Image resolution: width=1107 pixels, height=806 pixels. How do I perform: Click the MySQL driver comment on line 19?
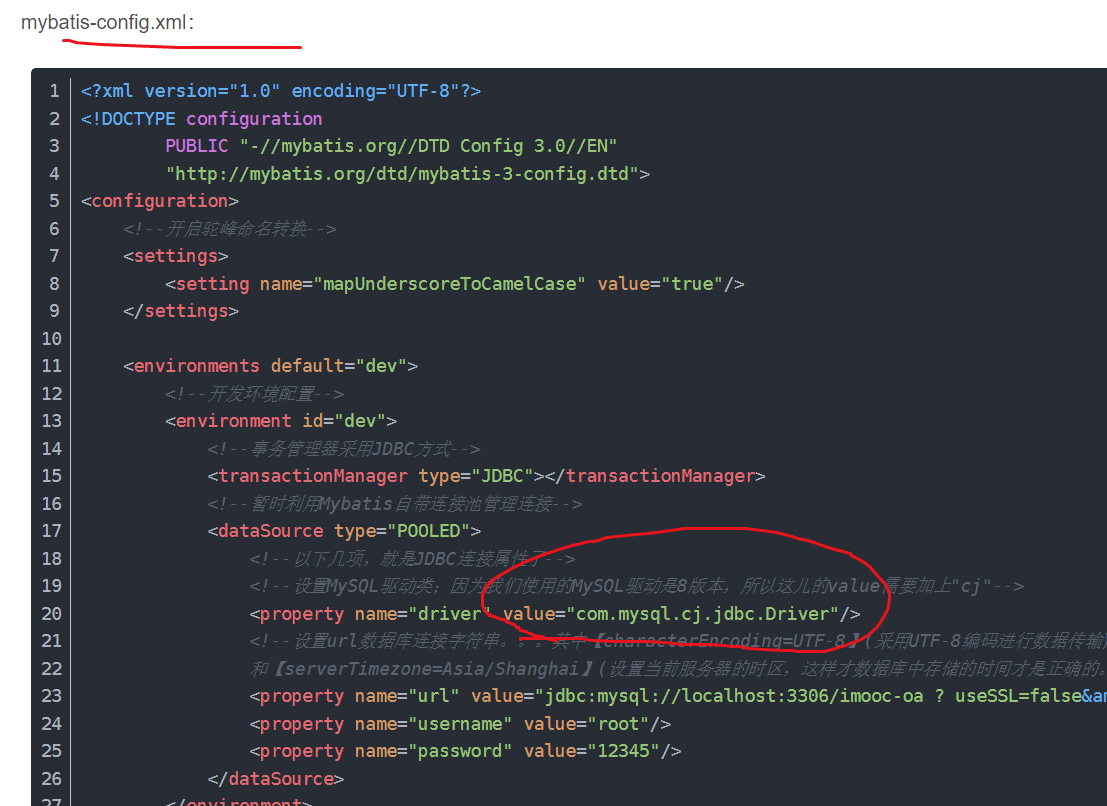coord(636,587)
